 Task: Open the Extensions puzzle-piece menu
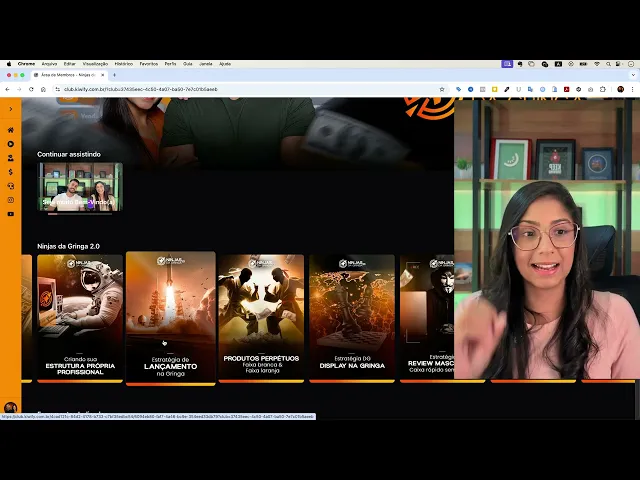pos(602,89)
